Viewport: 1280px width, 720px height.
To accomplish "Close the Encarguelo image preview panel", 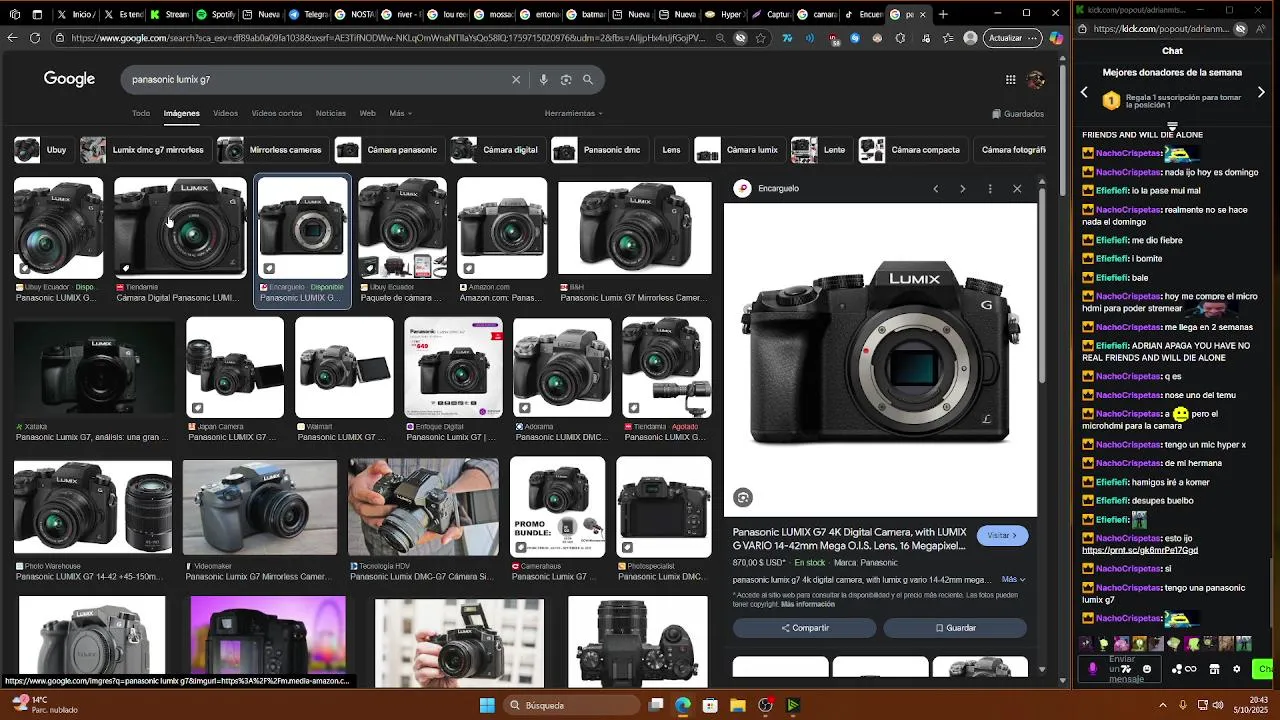I will [x=1017, y=188].
